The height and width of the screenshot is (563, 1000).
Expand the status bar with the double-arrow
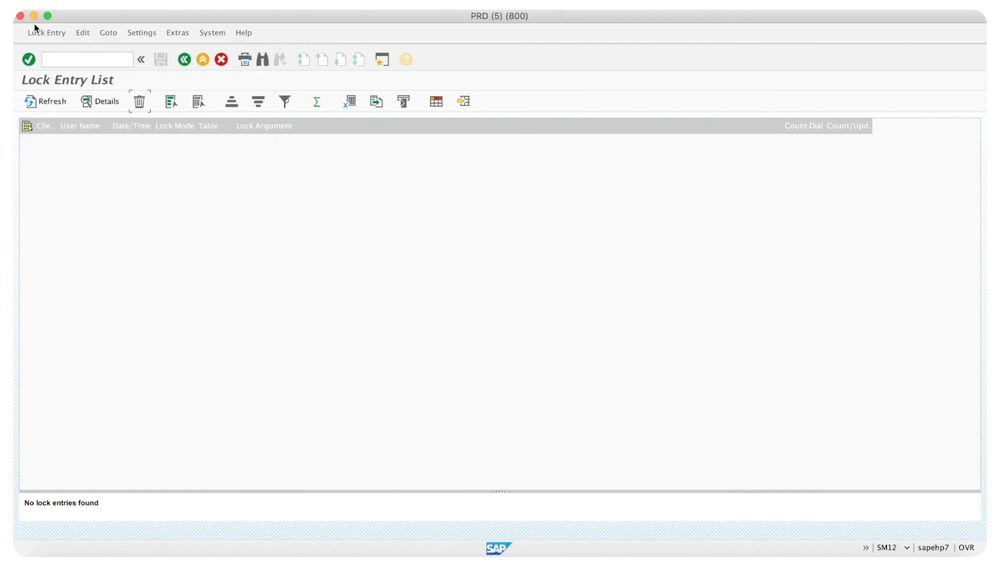point(865,548)
